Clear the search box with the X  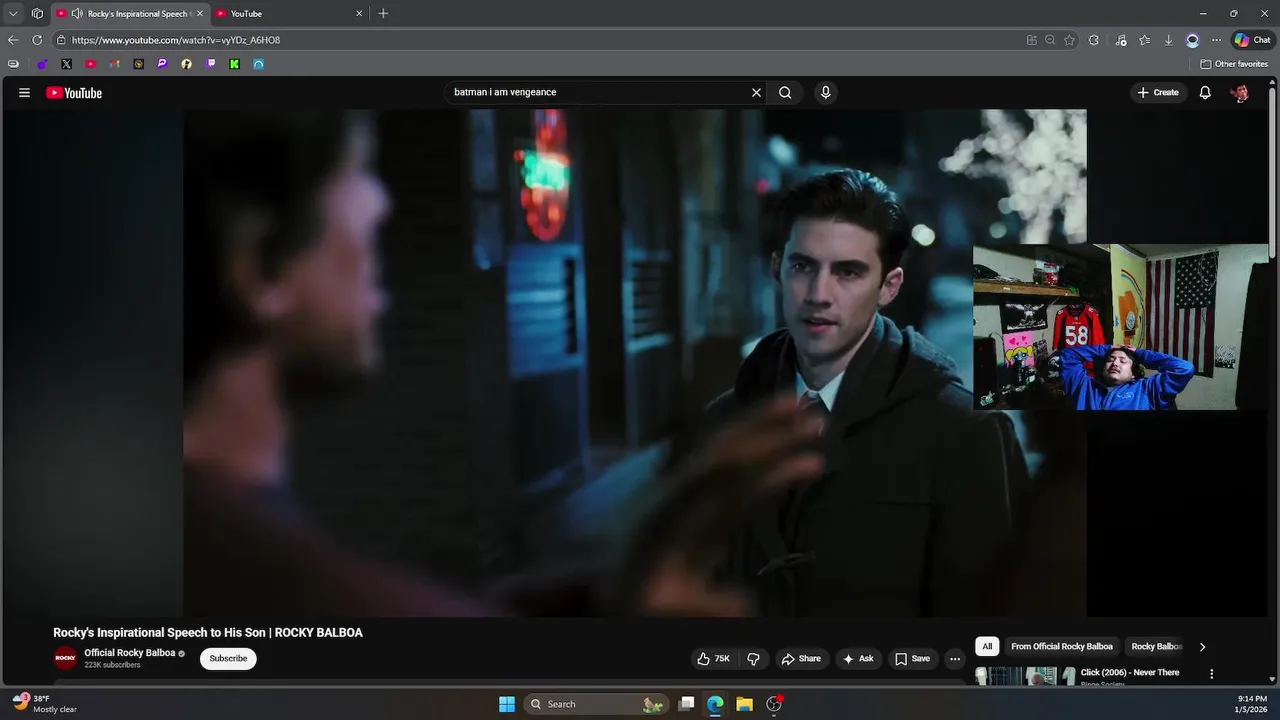pos(756,92)
